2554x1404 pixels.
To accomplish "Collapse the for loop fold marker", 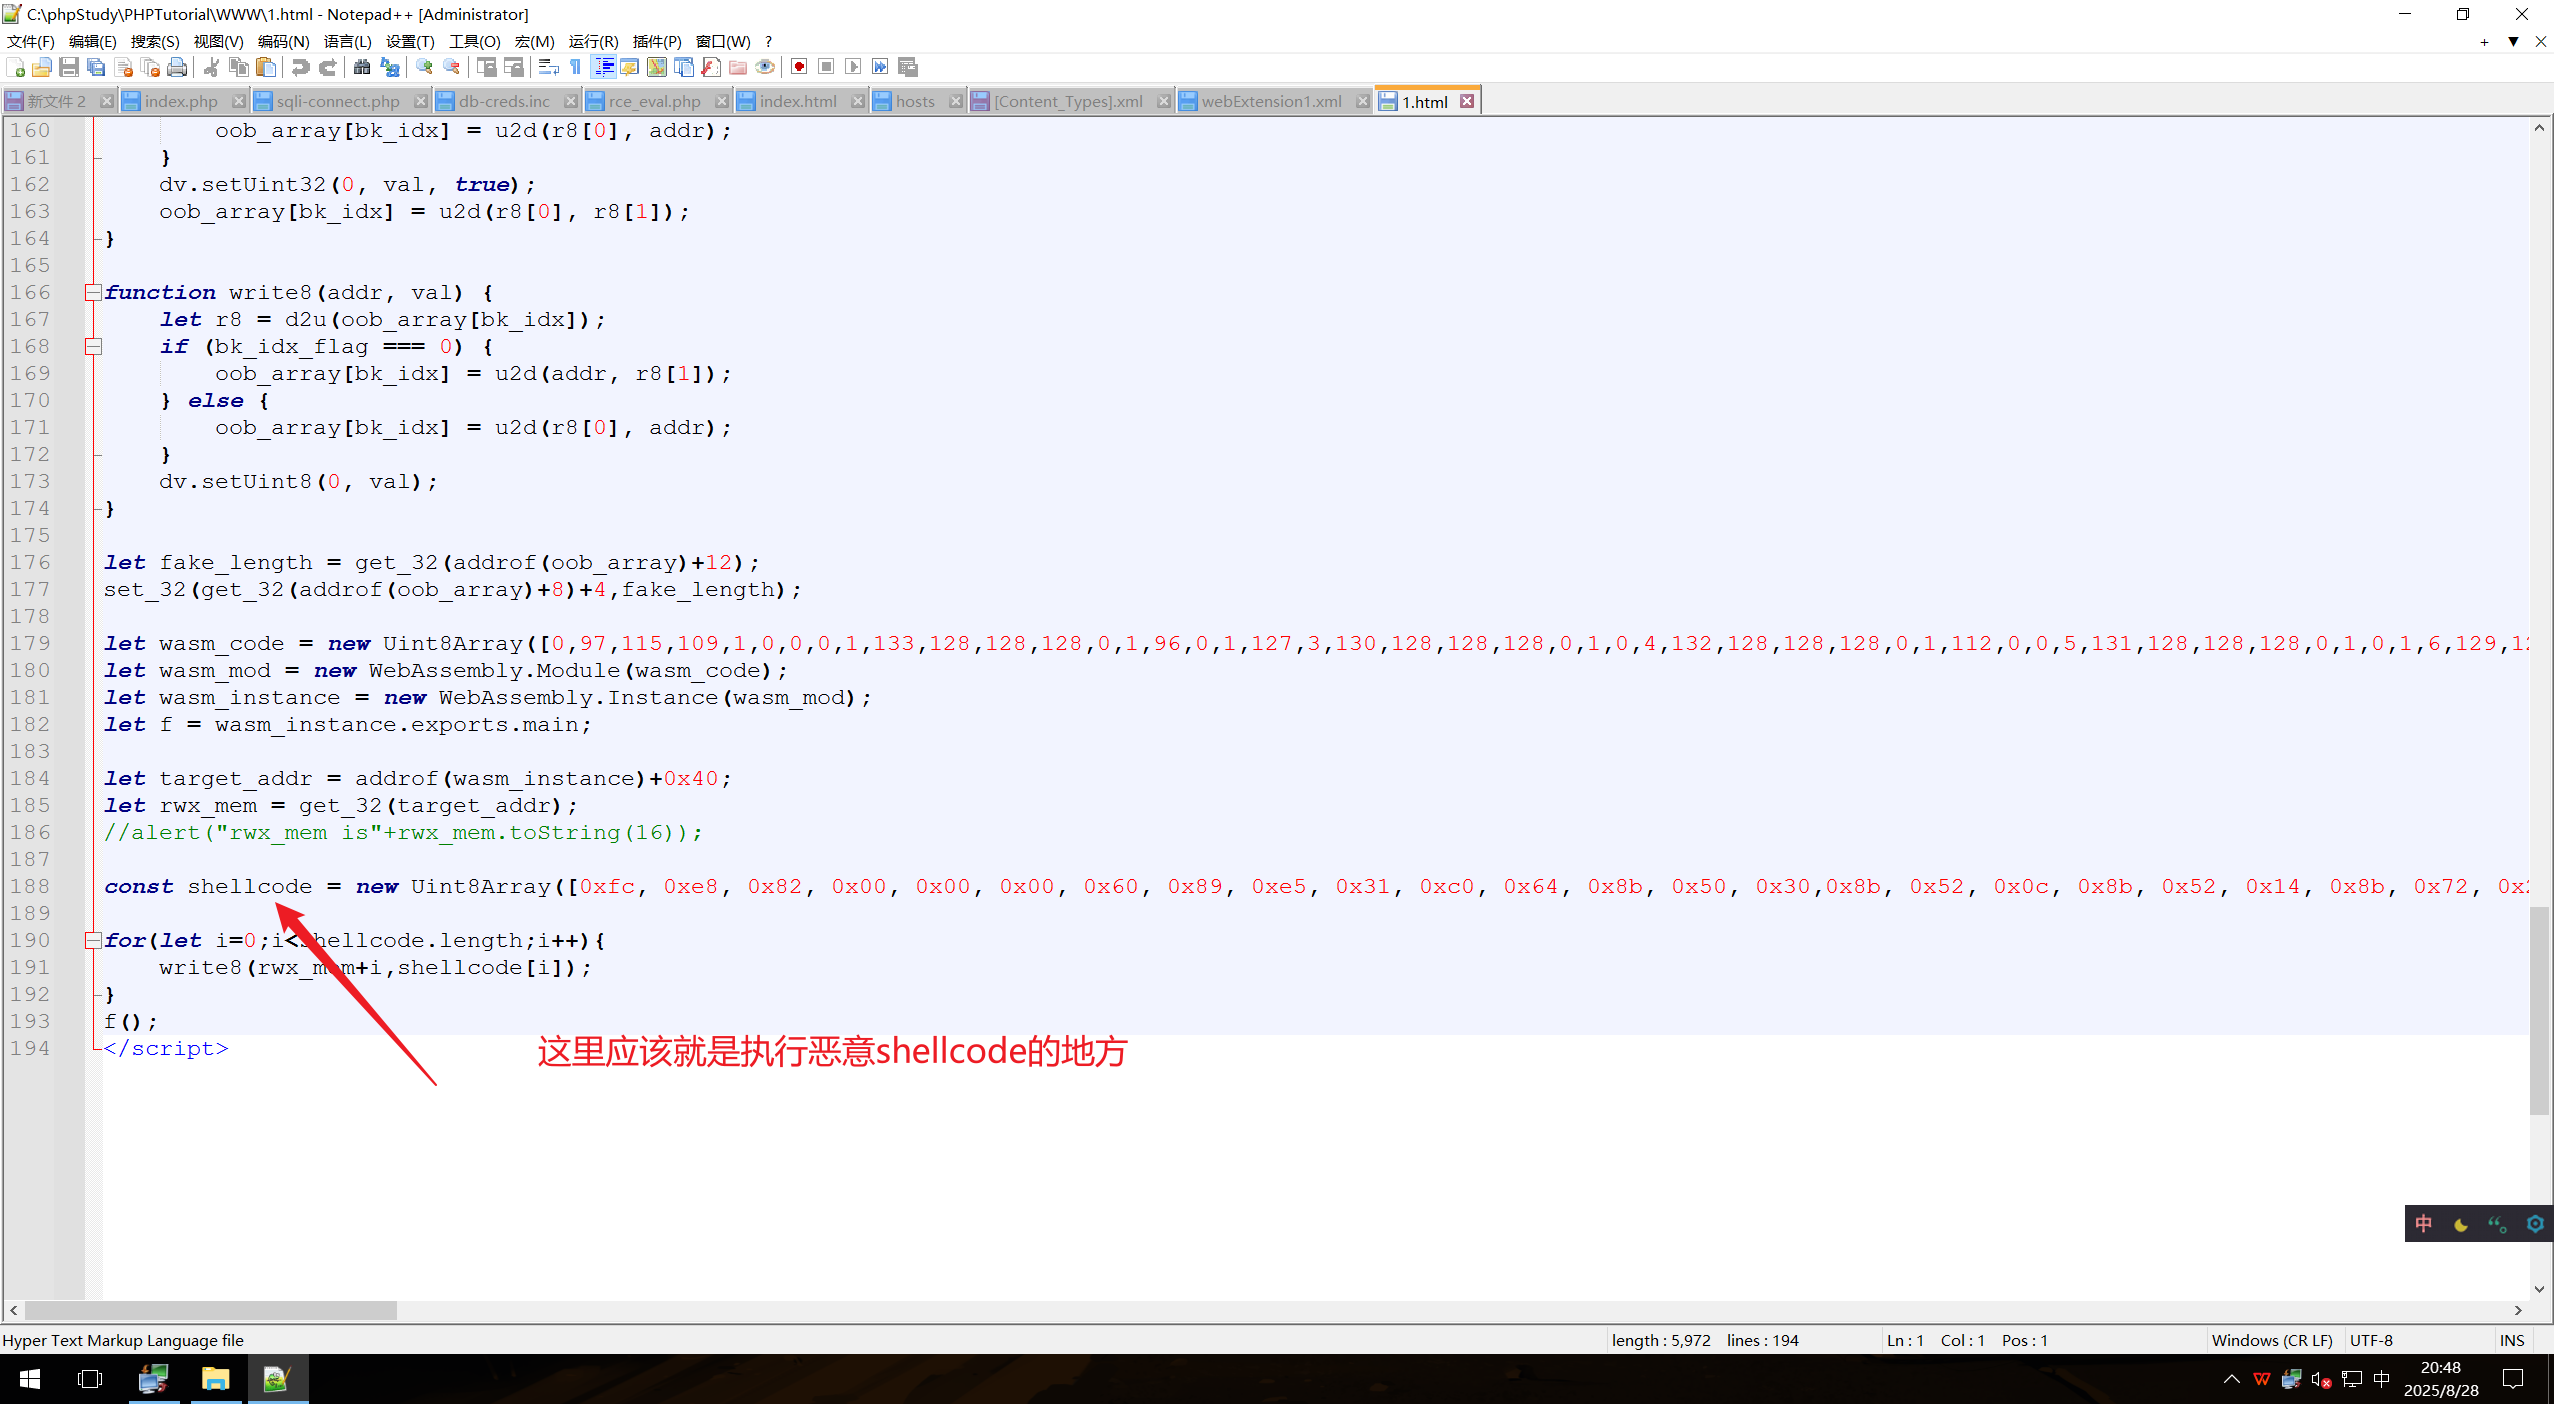I will [x=93, y=940].
